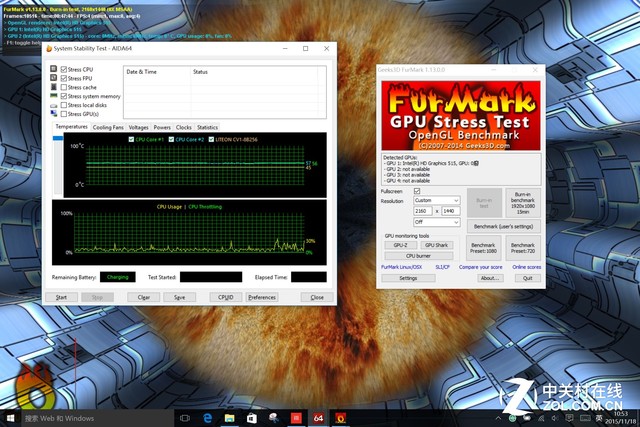Toggle FurMark Fullscreen checkbox
Image resolution: width=640 pixels, height=427 pixels.
click(x=416, y=191)
